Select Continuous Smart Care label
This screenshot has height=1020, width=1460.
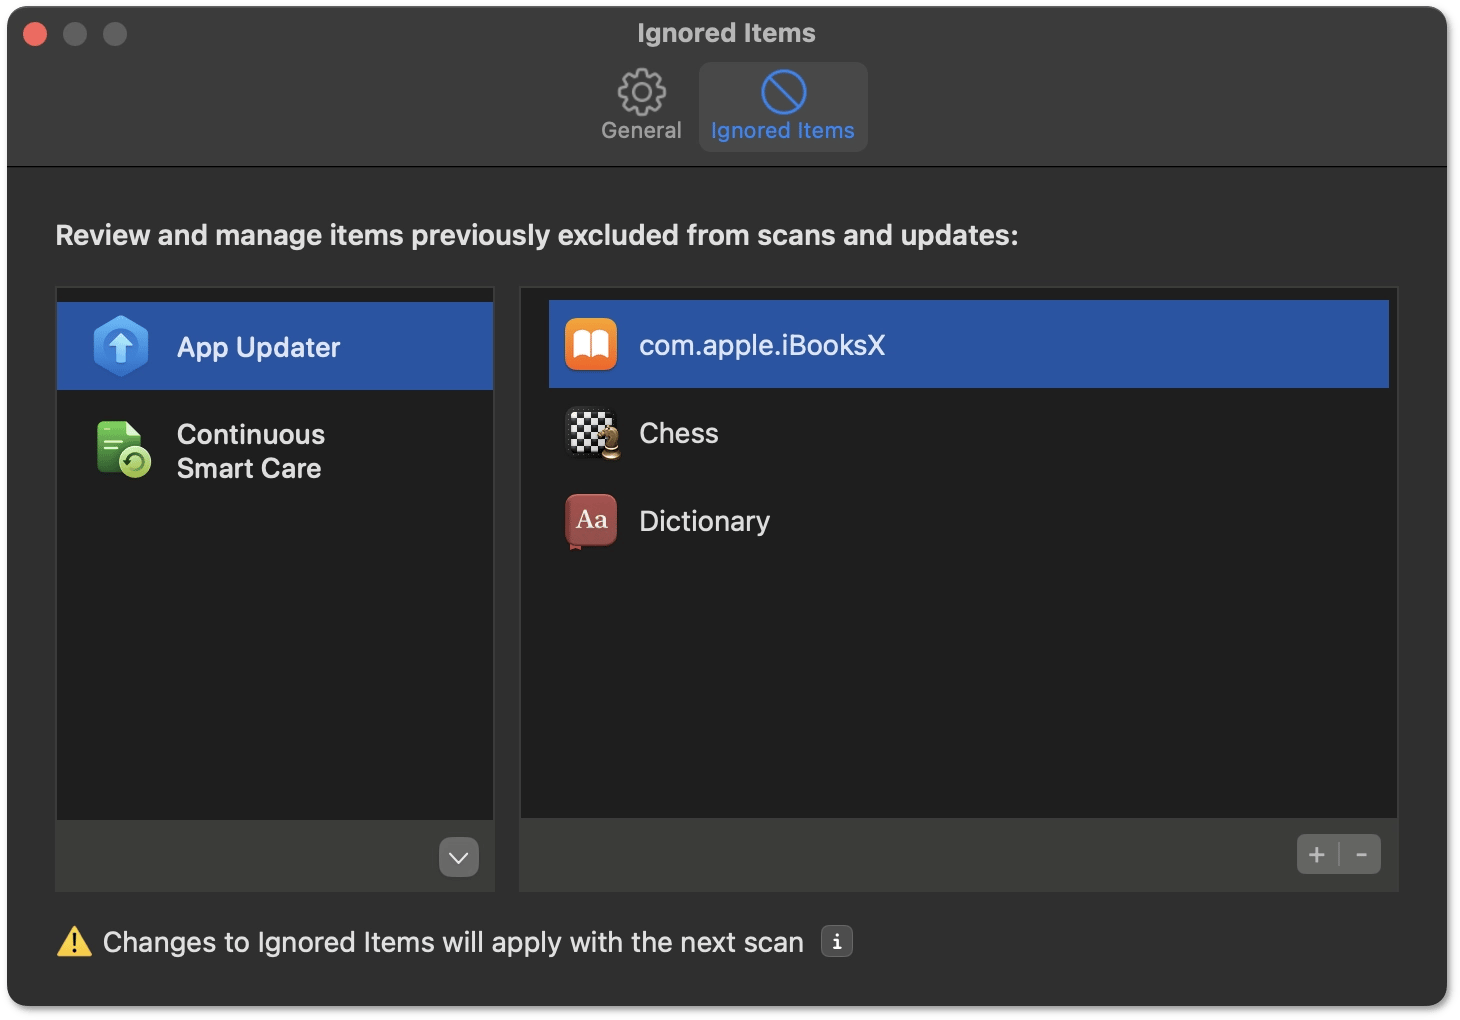(x=251, y=451)
